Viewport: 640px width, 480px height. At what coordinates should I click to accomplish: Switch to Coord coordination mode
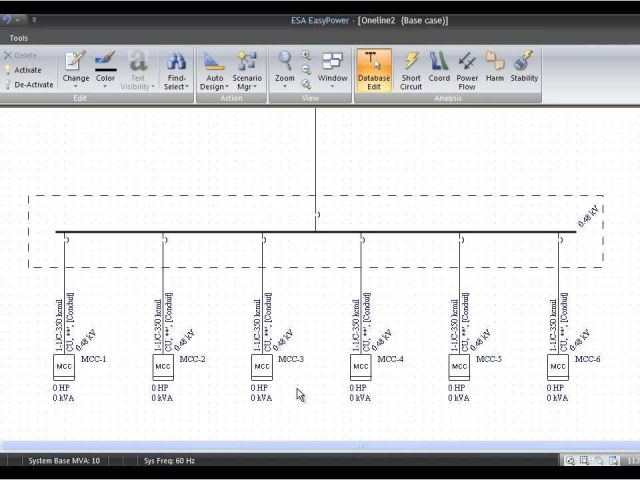439,69
